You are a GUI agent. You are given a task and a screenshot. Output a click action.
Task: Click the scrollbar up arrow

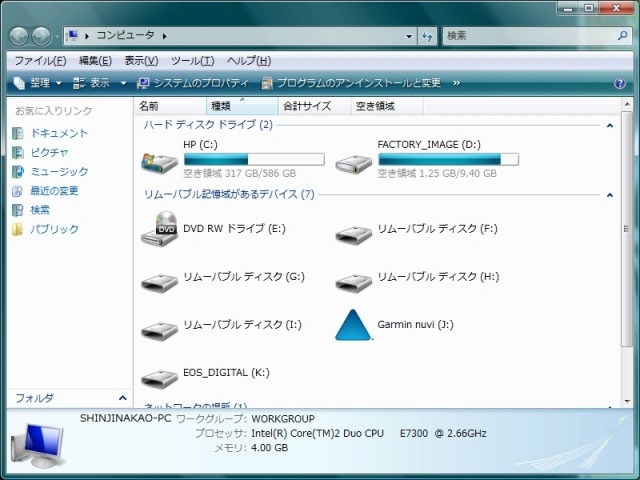(627, 105)
